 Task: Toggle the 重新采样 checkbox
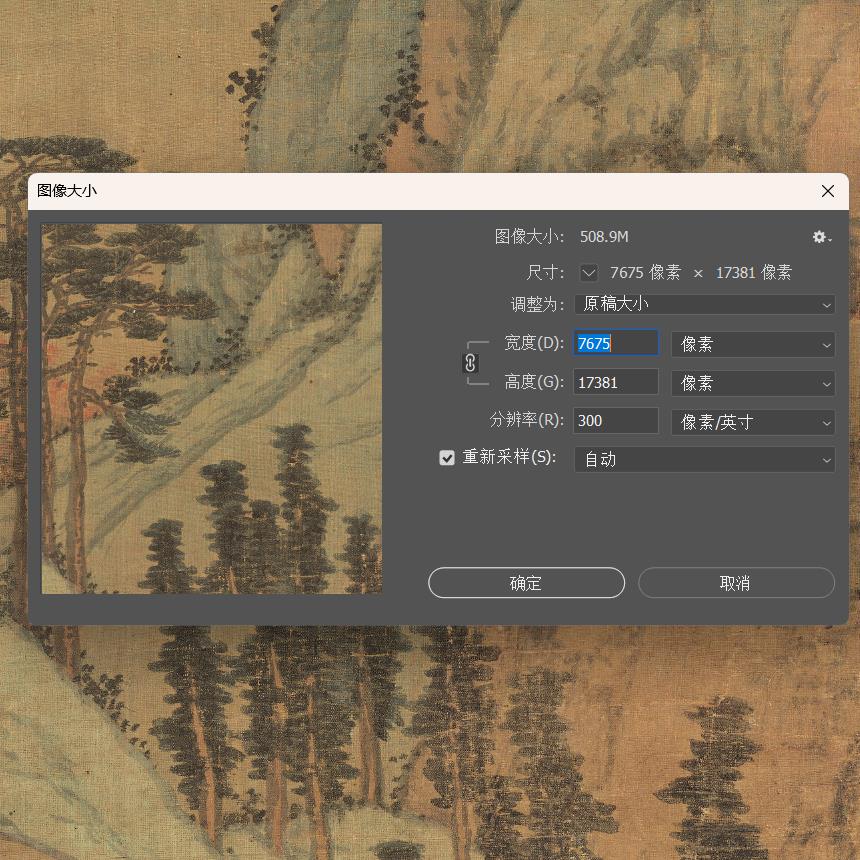pos(447,457)
